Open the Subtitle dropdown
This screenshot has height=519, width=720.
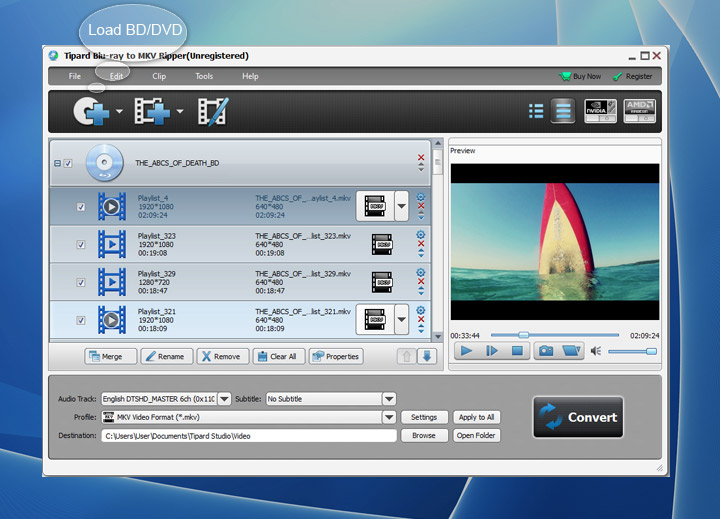point(389,399)
